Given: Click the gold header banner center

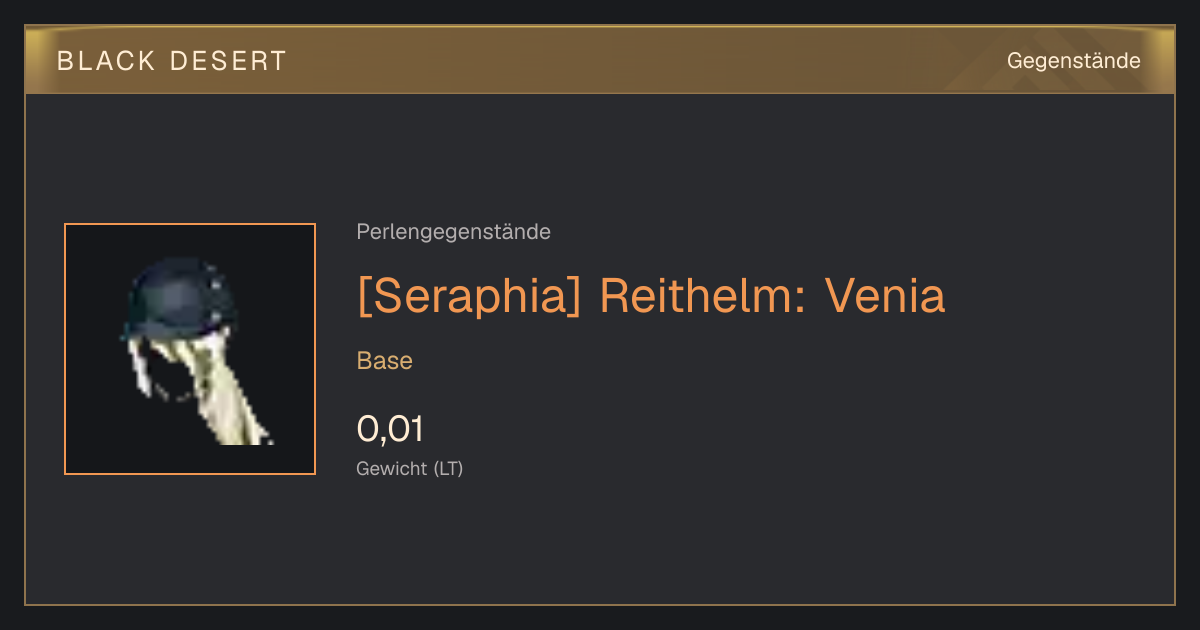Looking at the screenshot, I should click(600, 60).
